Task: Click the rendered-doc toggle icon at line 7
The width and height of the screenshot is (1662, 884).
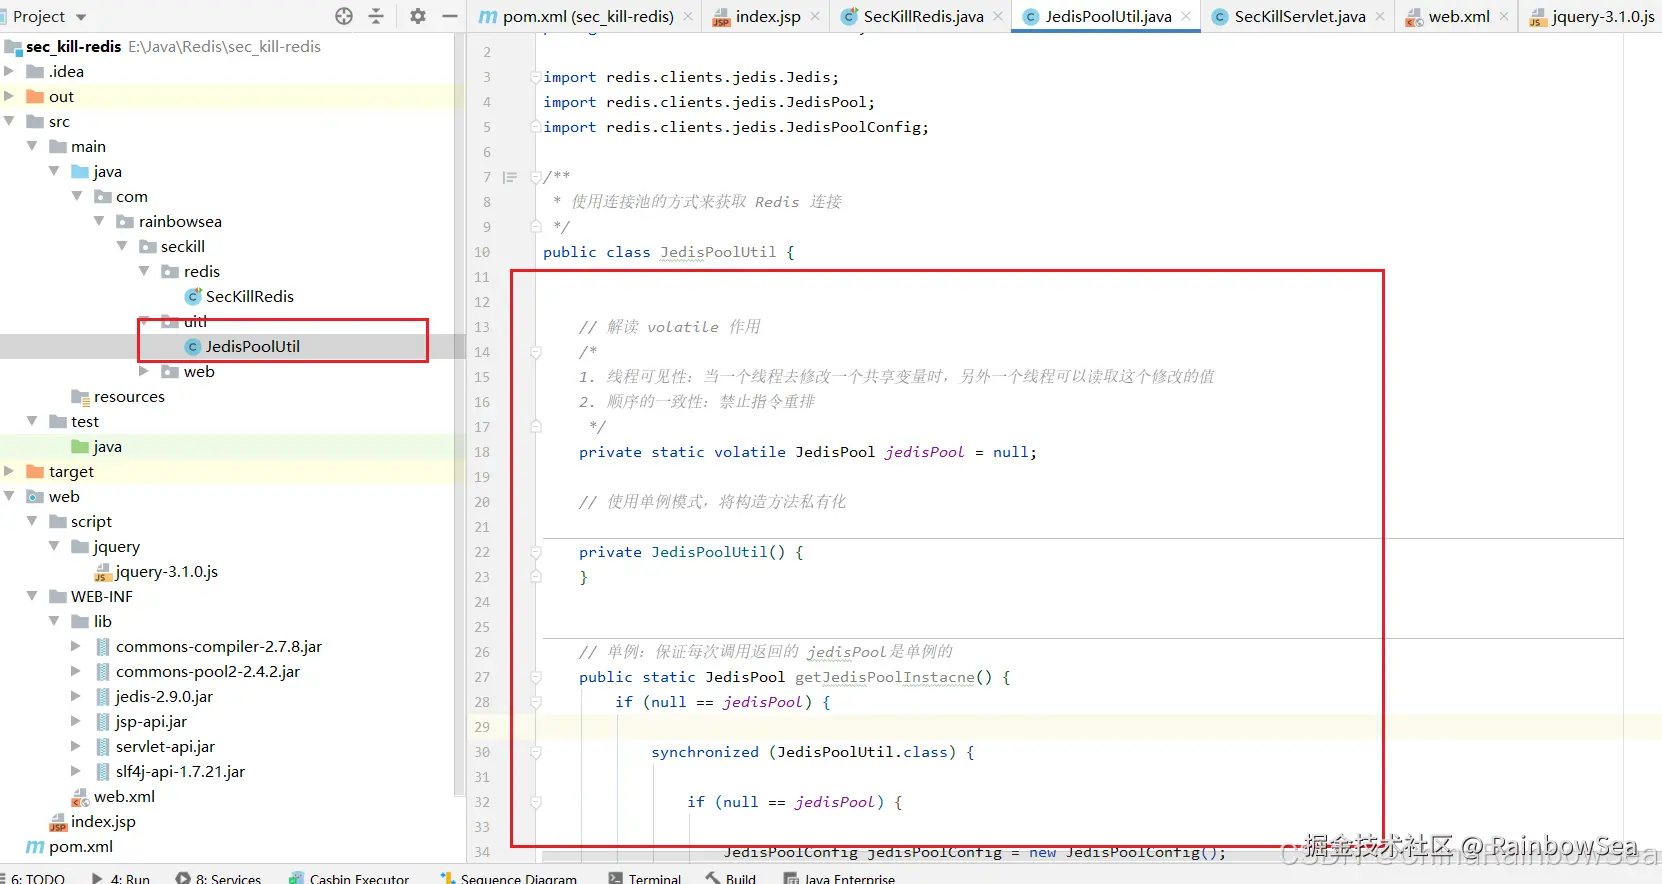Action: point(509,177)
